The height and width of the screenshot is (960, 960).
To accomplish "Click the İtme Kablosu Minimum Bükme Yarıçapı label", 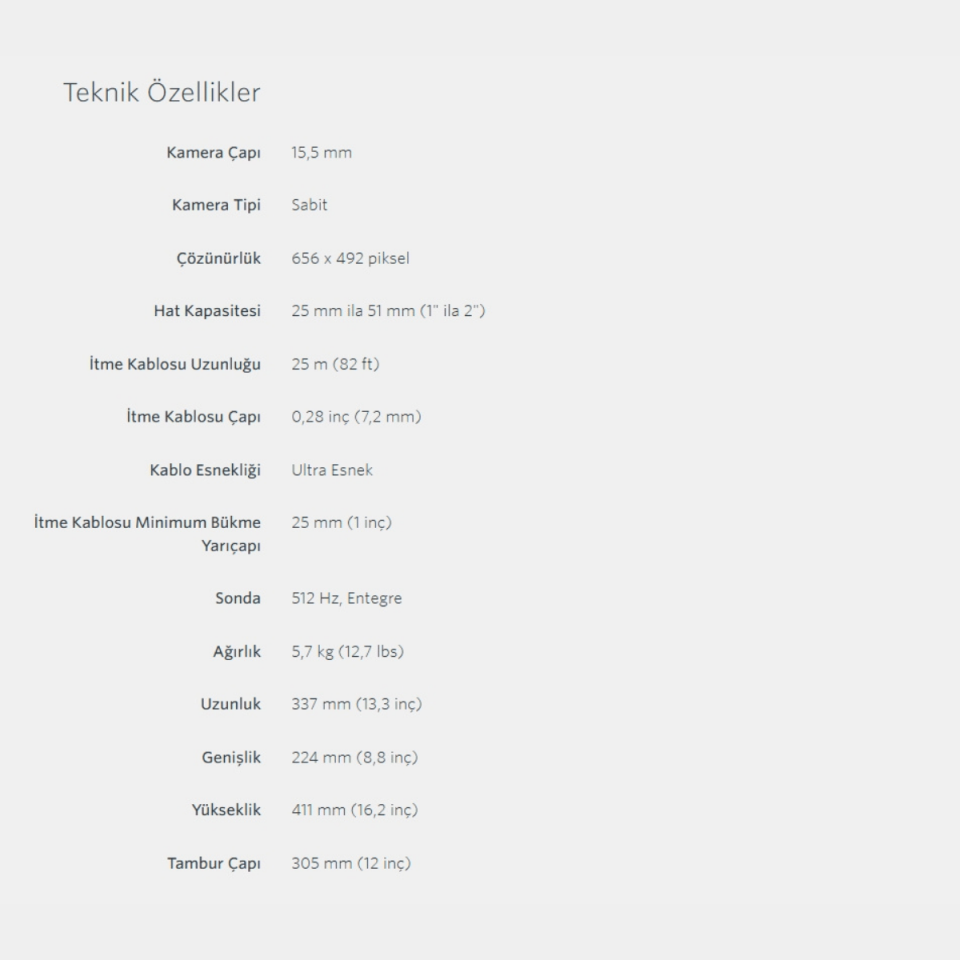I will point(147,534).
